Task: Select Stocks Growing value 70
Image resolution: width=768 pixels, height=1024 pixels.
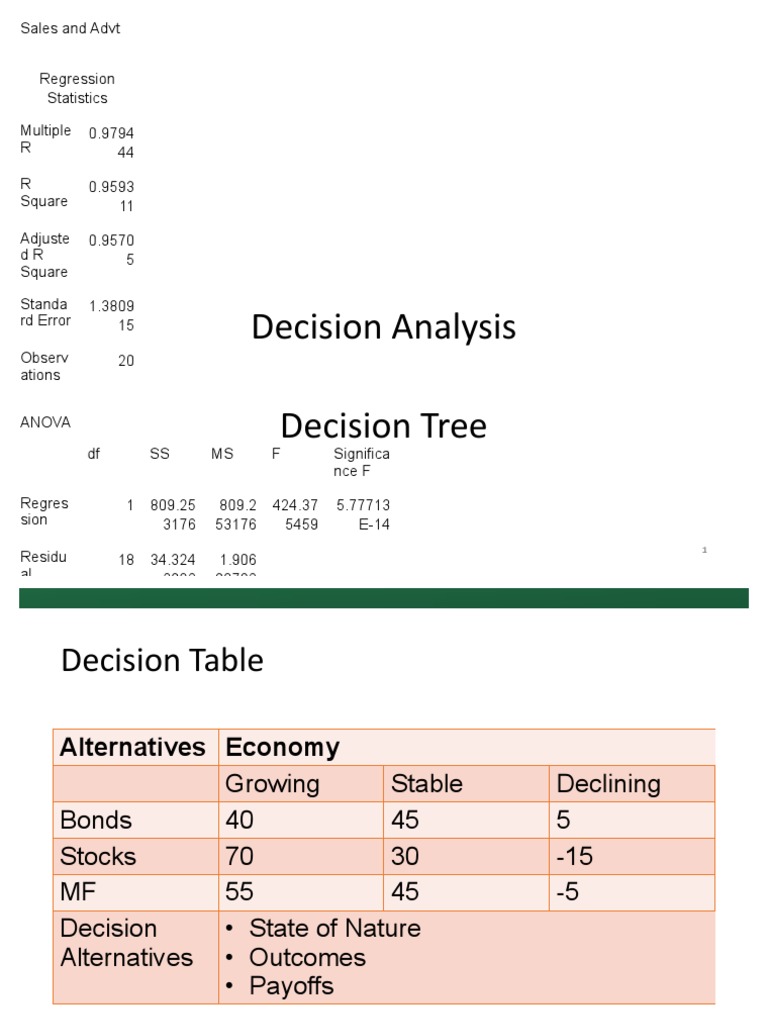Action: click(x=240, y=856)
